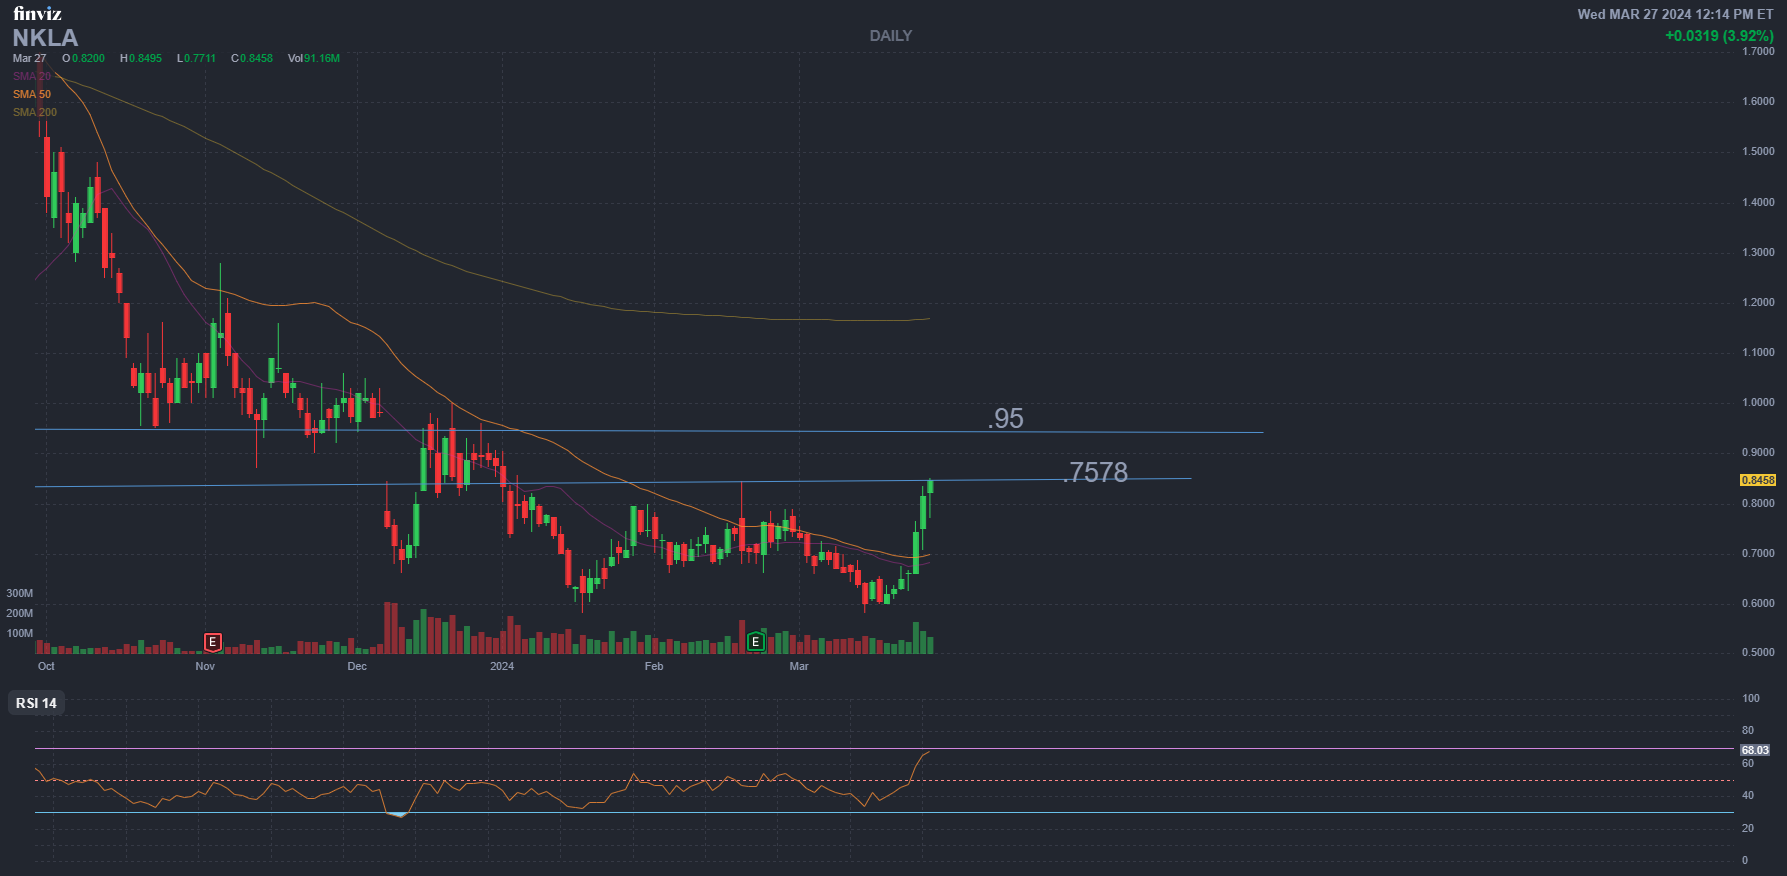Click the NKLA ticker symbol

coord(45,38)
